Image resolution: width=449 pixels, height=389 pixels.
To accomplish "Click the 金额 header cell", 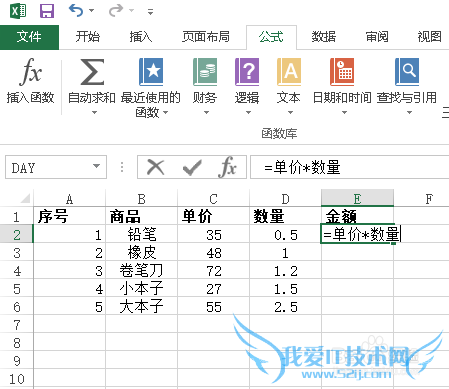I will (357, 216).
